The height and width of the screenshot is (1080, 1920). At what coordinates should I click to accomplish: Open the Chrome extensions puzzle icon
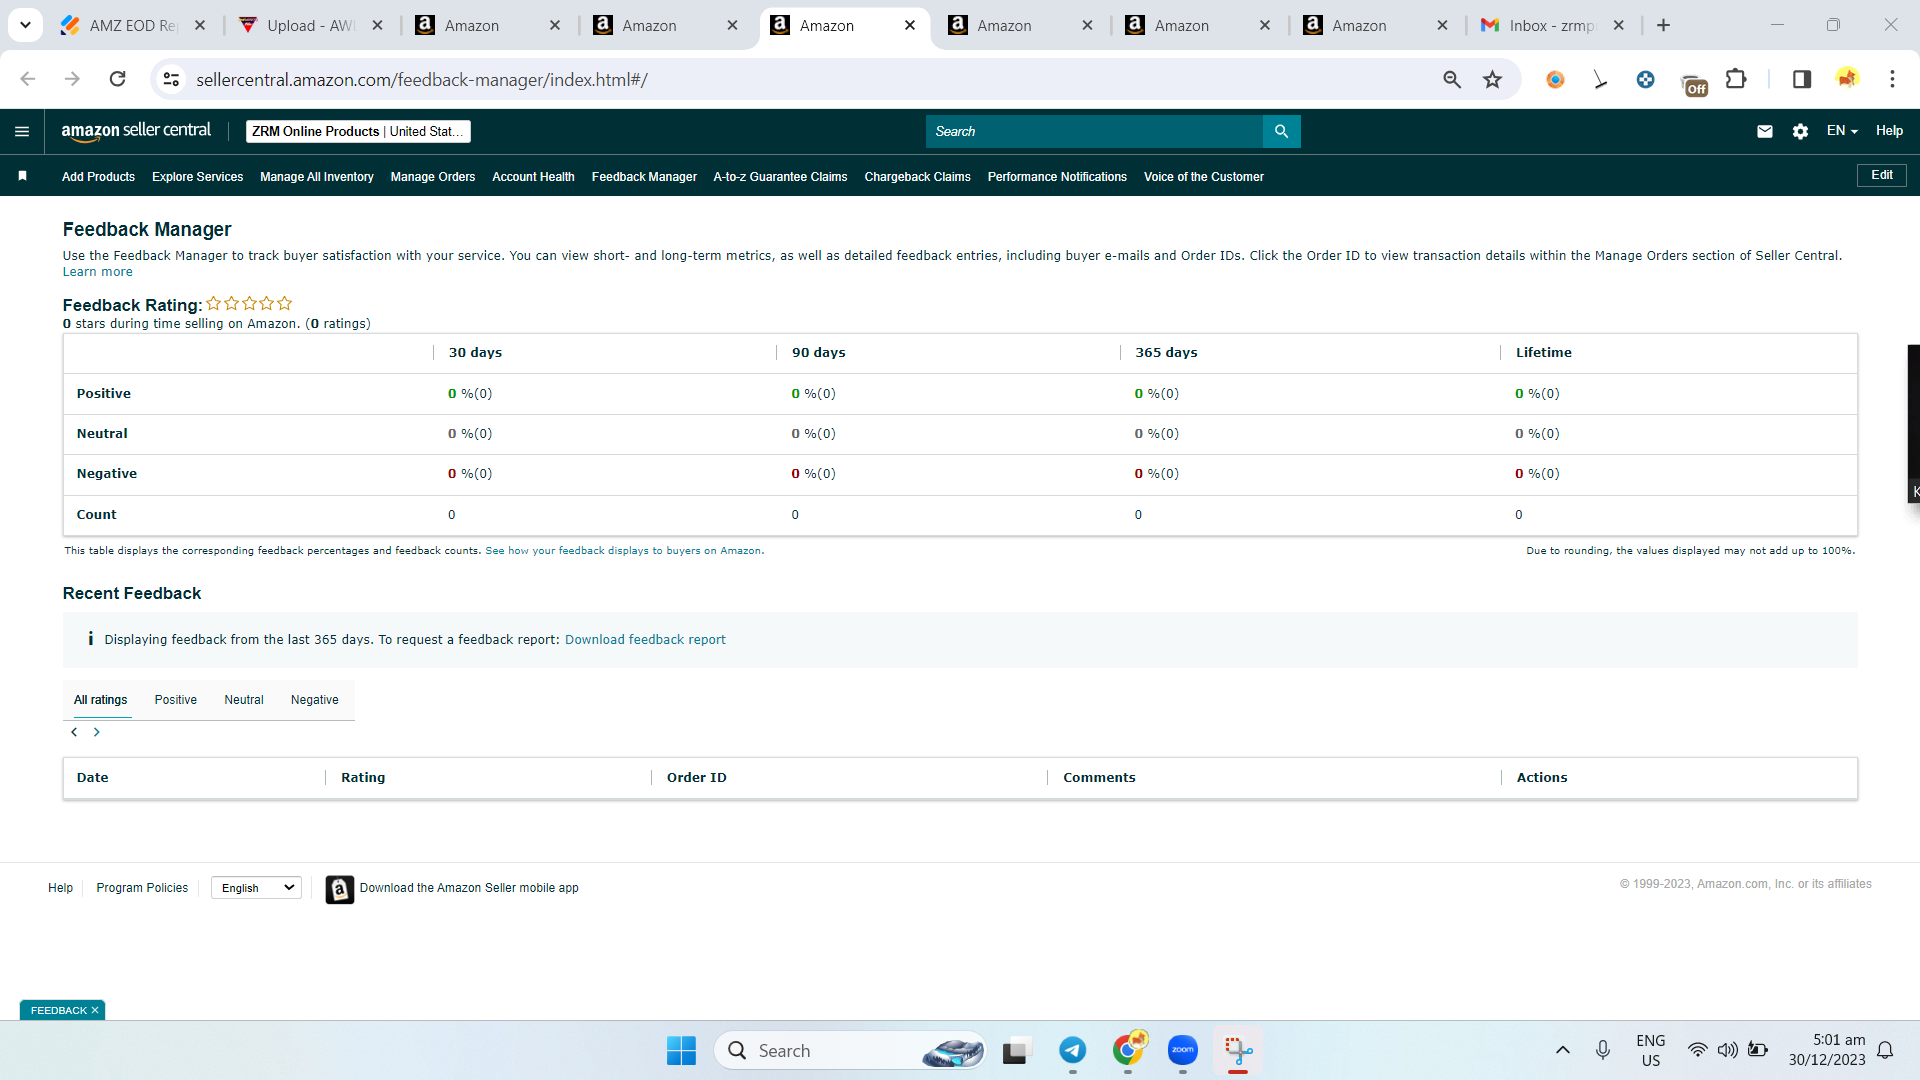tap(1736, 79)
